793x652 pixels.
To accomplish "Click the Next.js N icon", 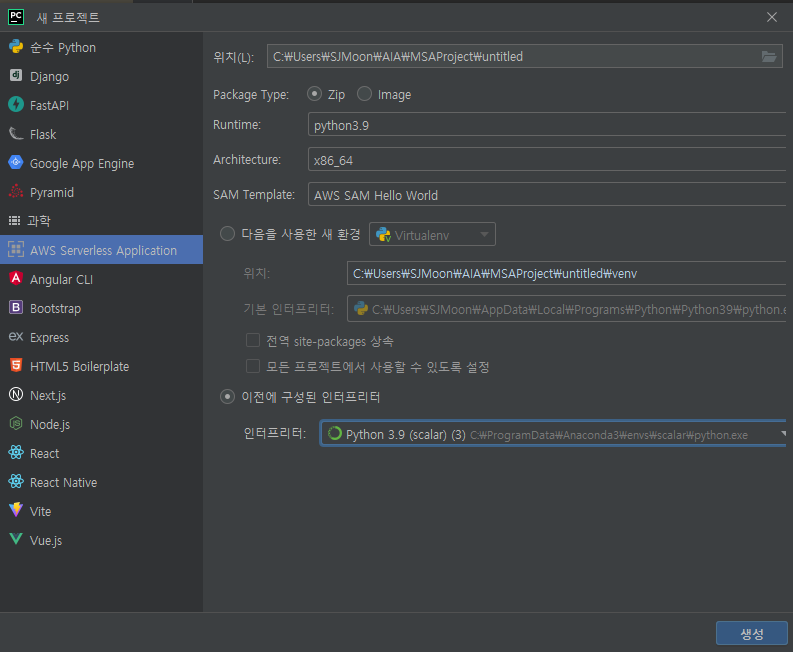I will click(16, 395).
